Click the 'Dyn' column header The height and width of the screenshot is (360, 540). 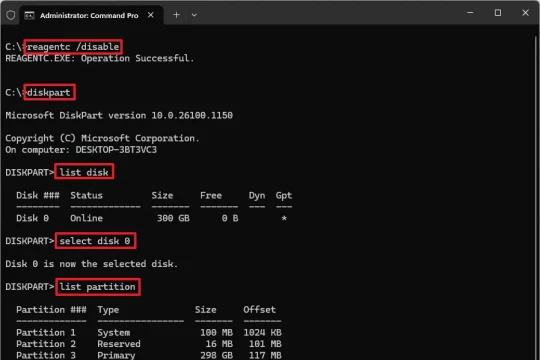(x=257, y=195)
